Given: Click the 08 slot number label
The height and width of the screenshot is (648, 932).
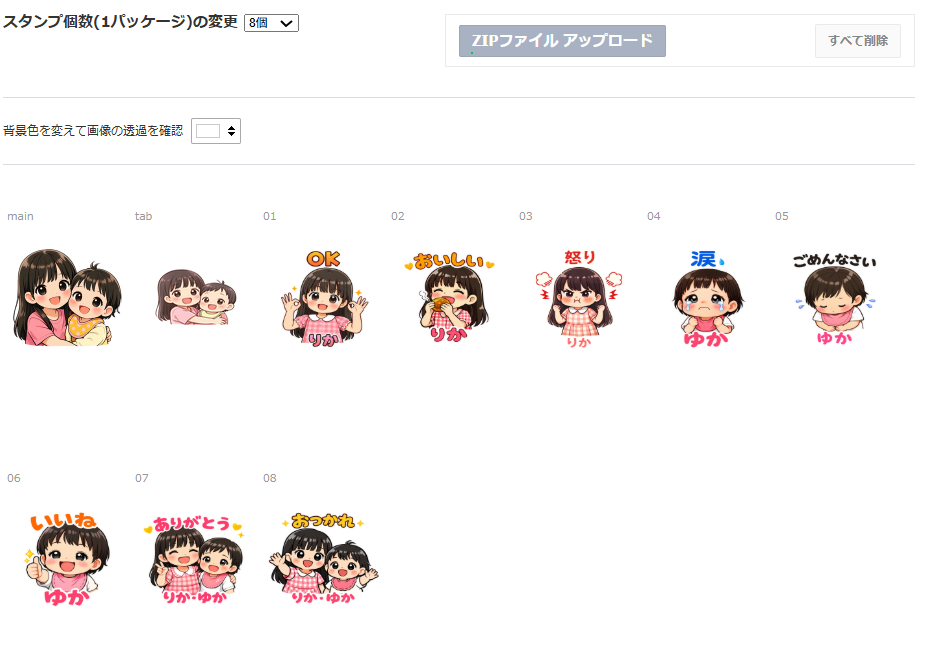Looking at the screenshot, I should (270, 478).
